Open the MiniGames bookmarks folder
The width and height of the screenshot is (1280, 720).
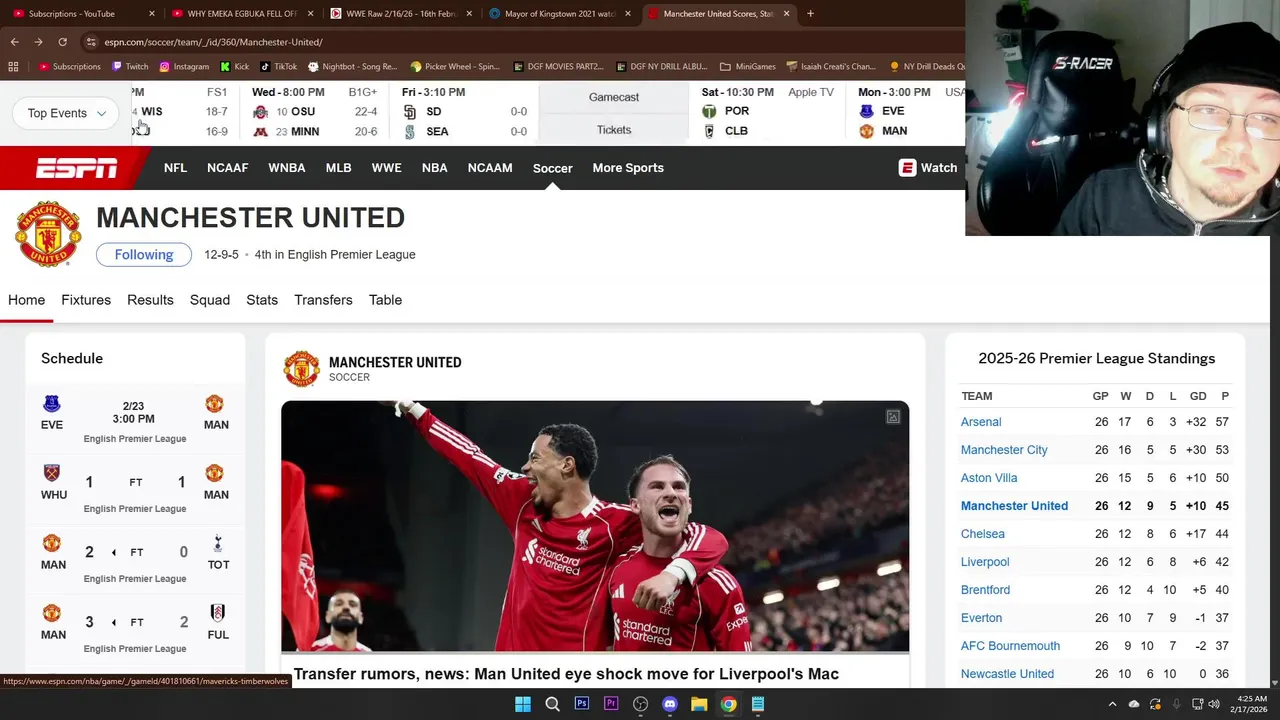747,67
